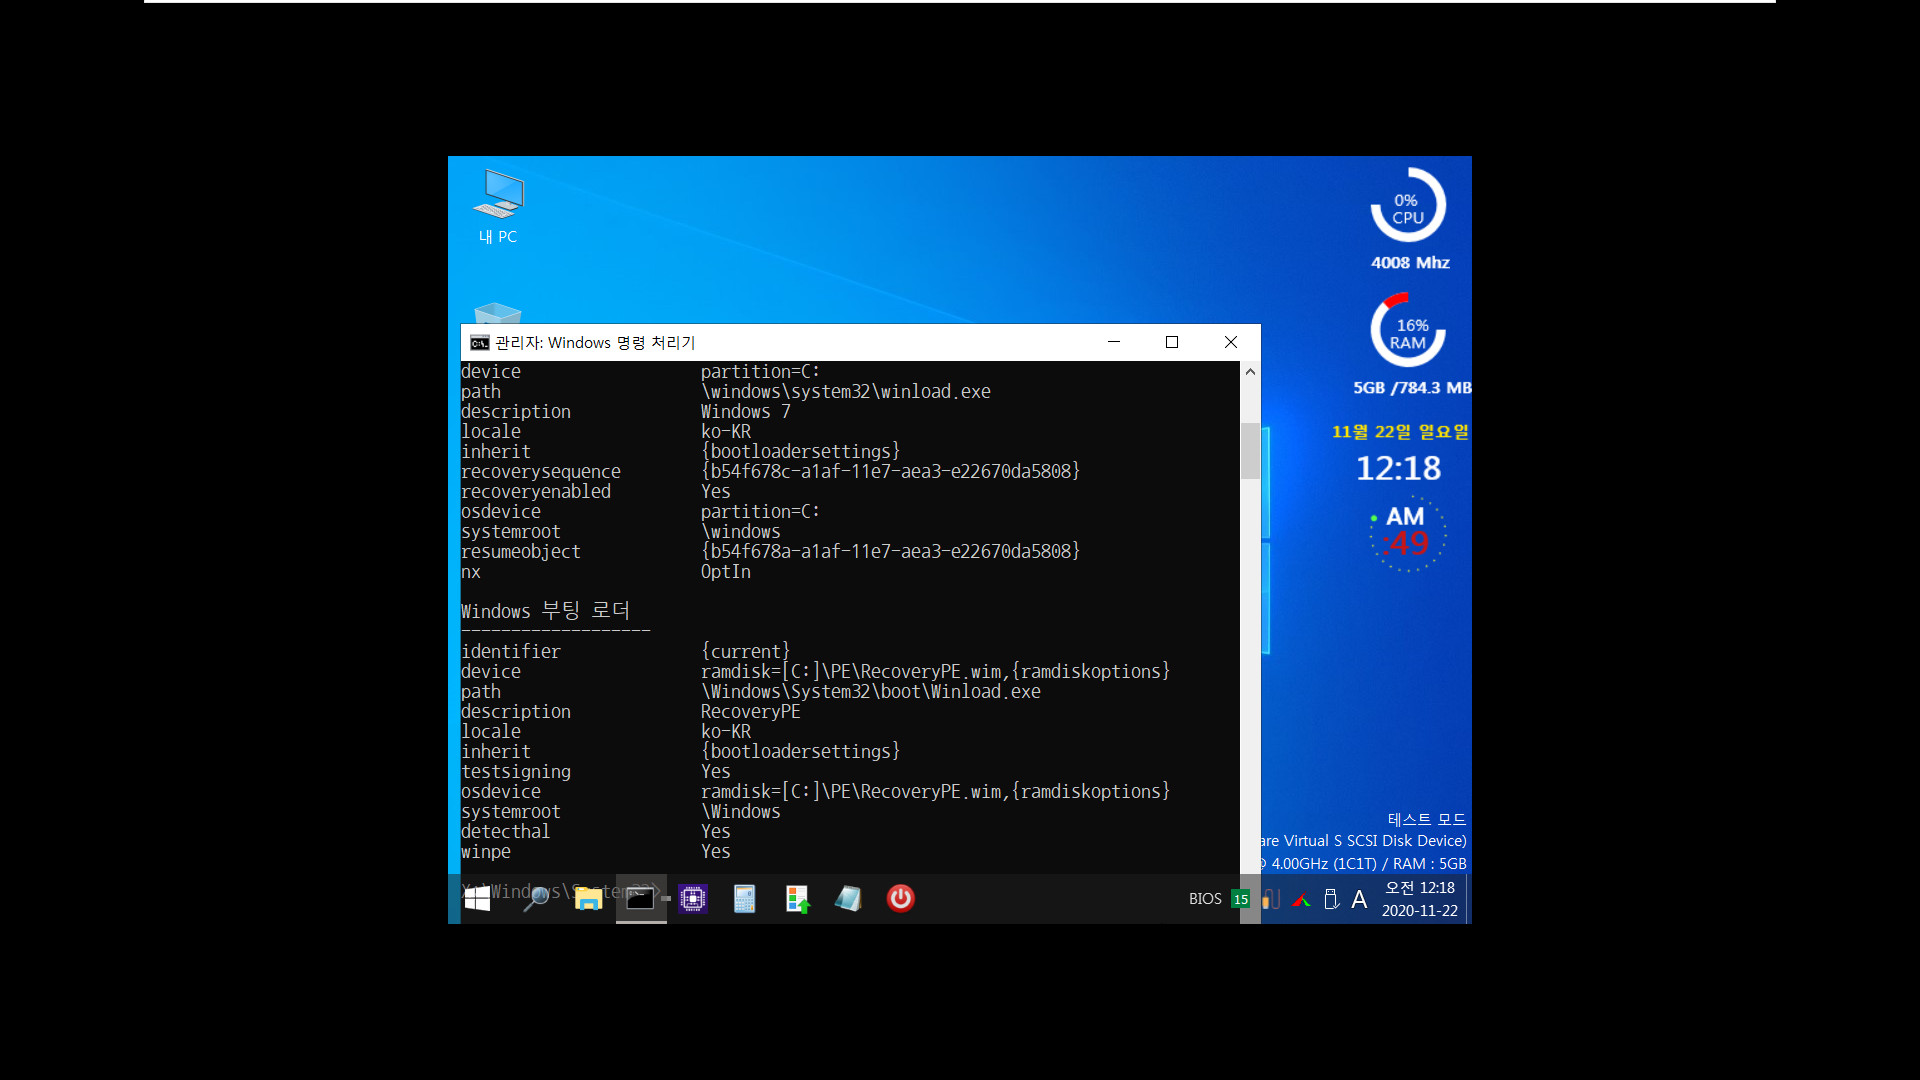Open File Explorer from the taskbar
Screen dimensions: 1920x1080
[x=588, y=898]
